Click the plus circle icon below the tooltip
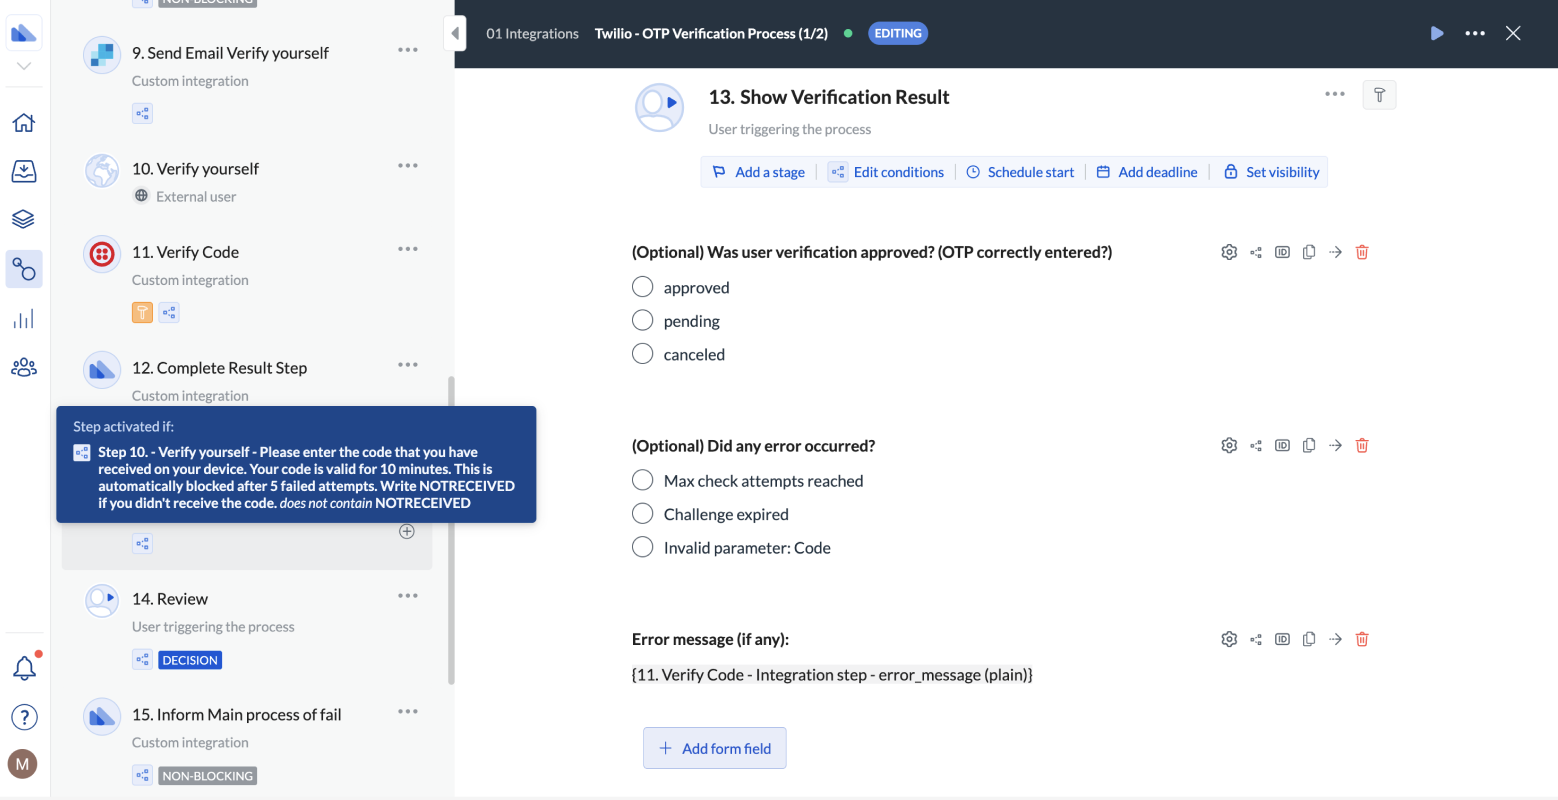 point(407,531)
